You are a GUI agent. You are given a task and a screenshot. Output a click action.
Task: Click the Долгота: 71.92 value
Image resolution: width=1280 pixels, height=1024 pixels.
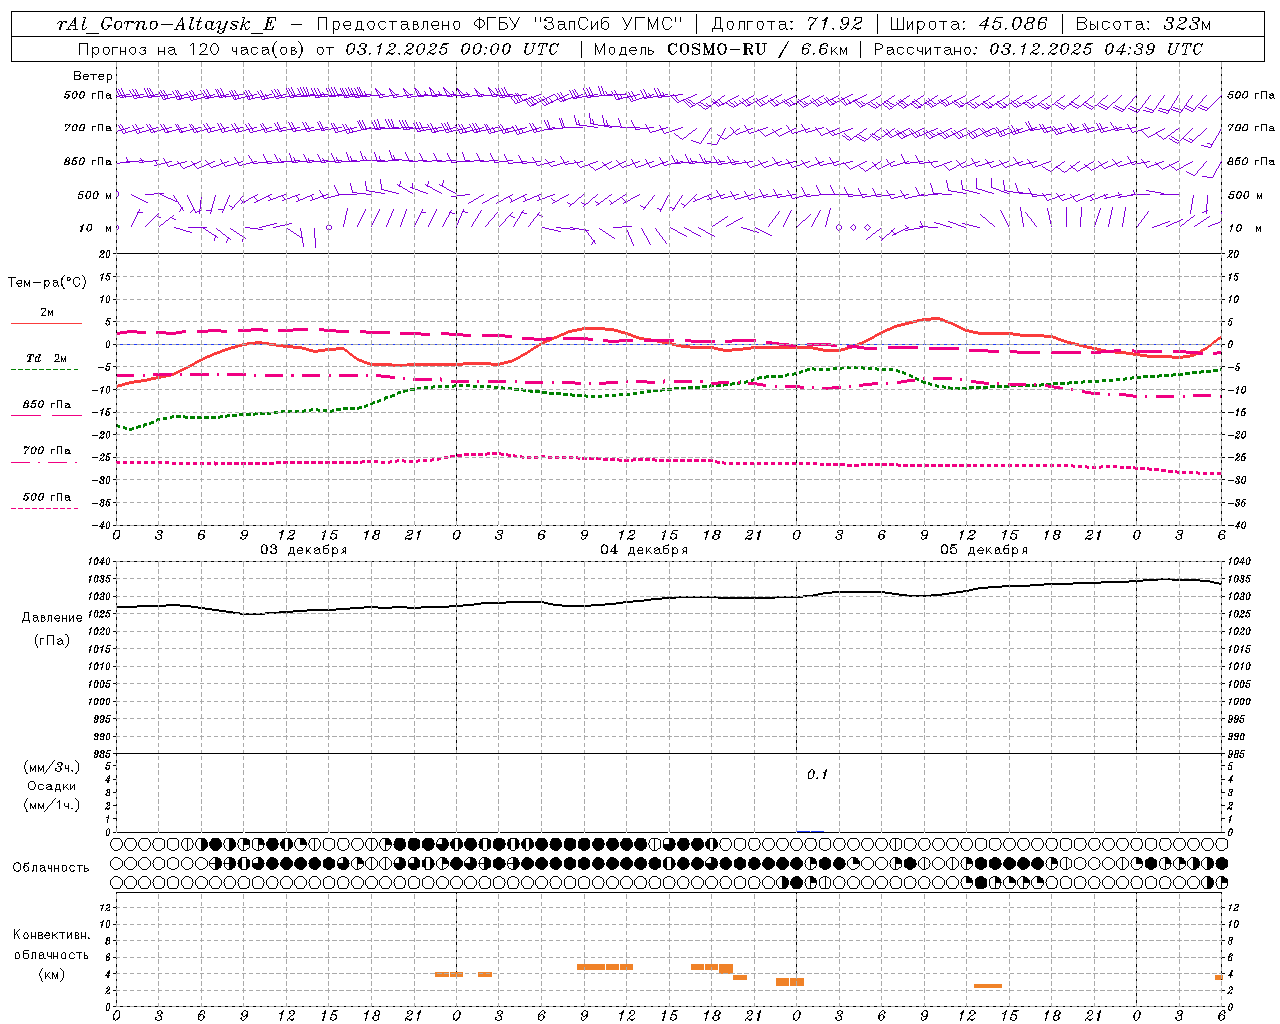(x=787, y=25)
